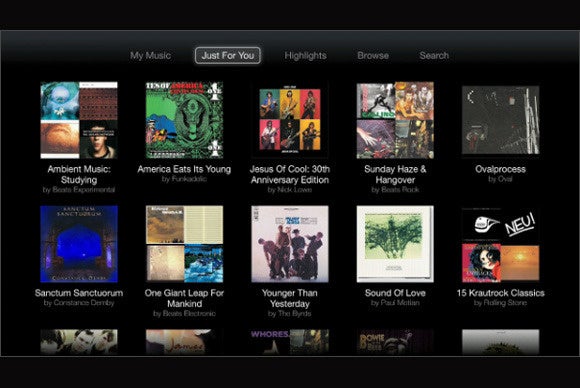Open the Search tab
The width and height of the screenshot is (580, 388).
coord(434,55)
